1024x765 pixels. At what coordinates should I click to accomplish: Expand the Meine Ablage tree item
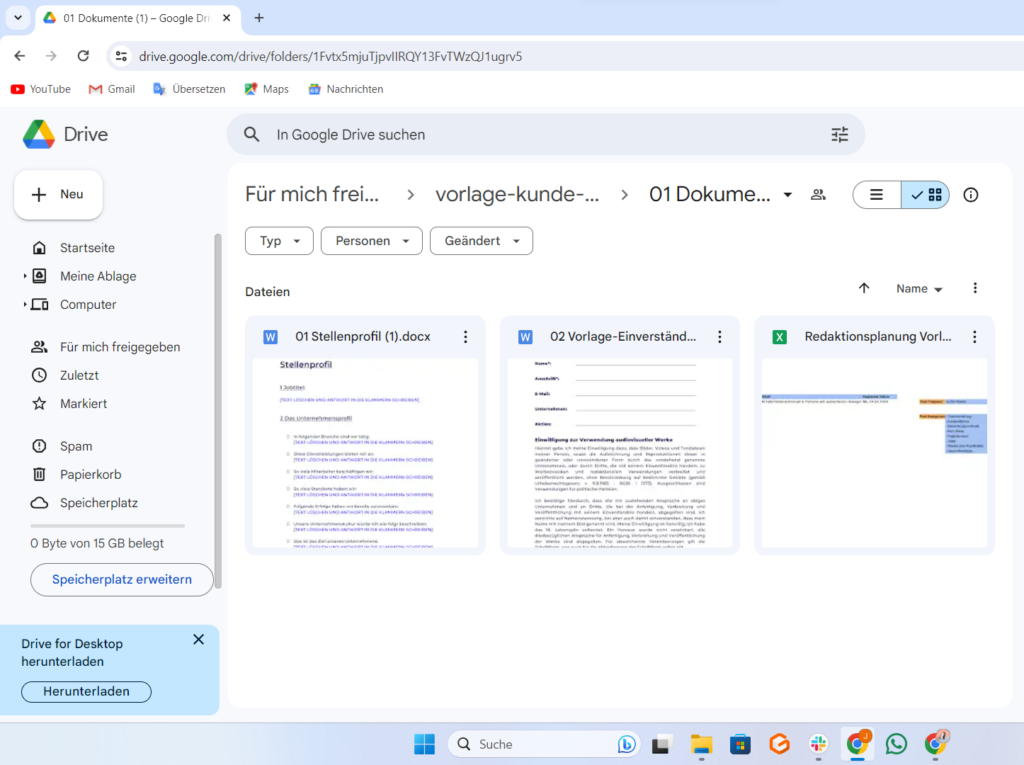(x=25, y=276)
